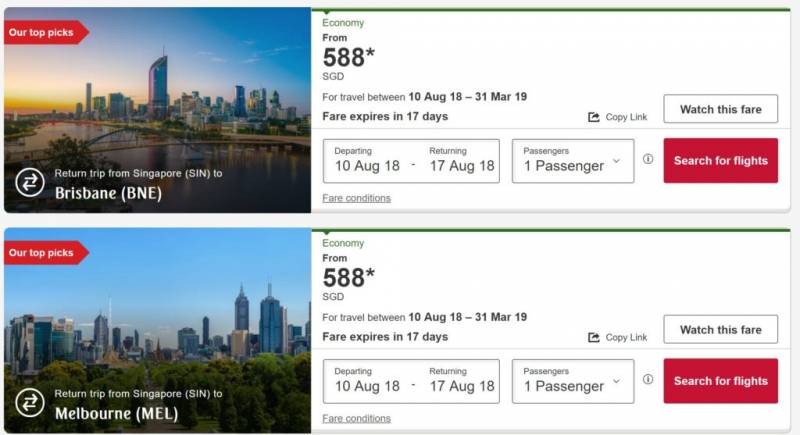800x435 pixels.
Task: Select the Brisbane Returning date 17 Aug 18
Action: (x=462, y=165)
